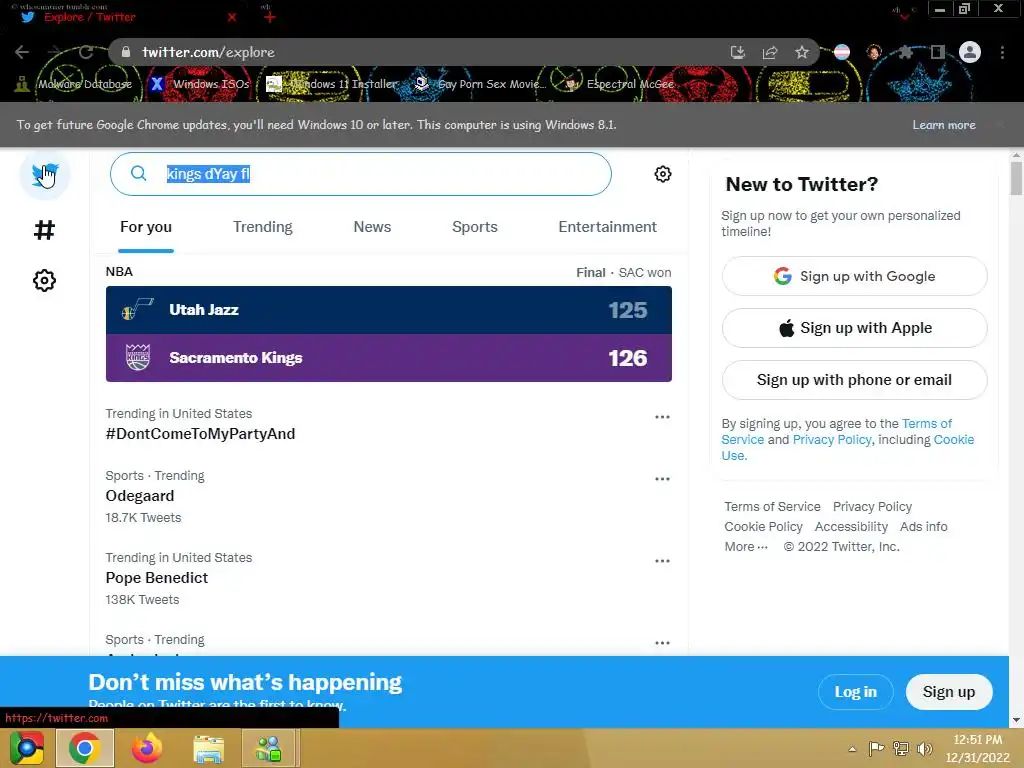Click the search magnifier icon in the search box
This screenshot has height=768, width=1024.
138,173
